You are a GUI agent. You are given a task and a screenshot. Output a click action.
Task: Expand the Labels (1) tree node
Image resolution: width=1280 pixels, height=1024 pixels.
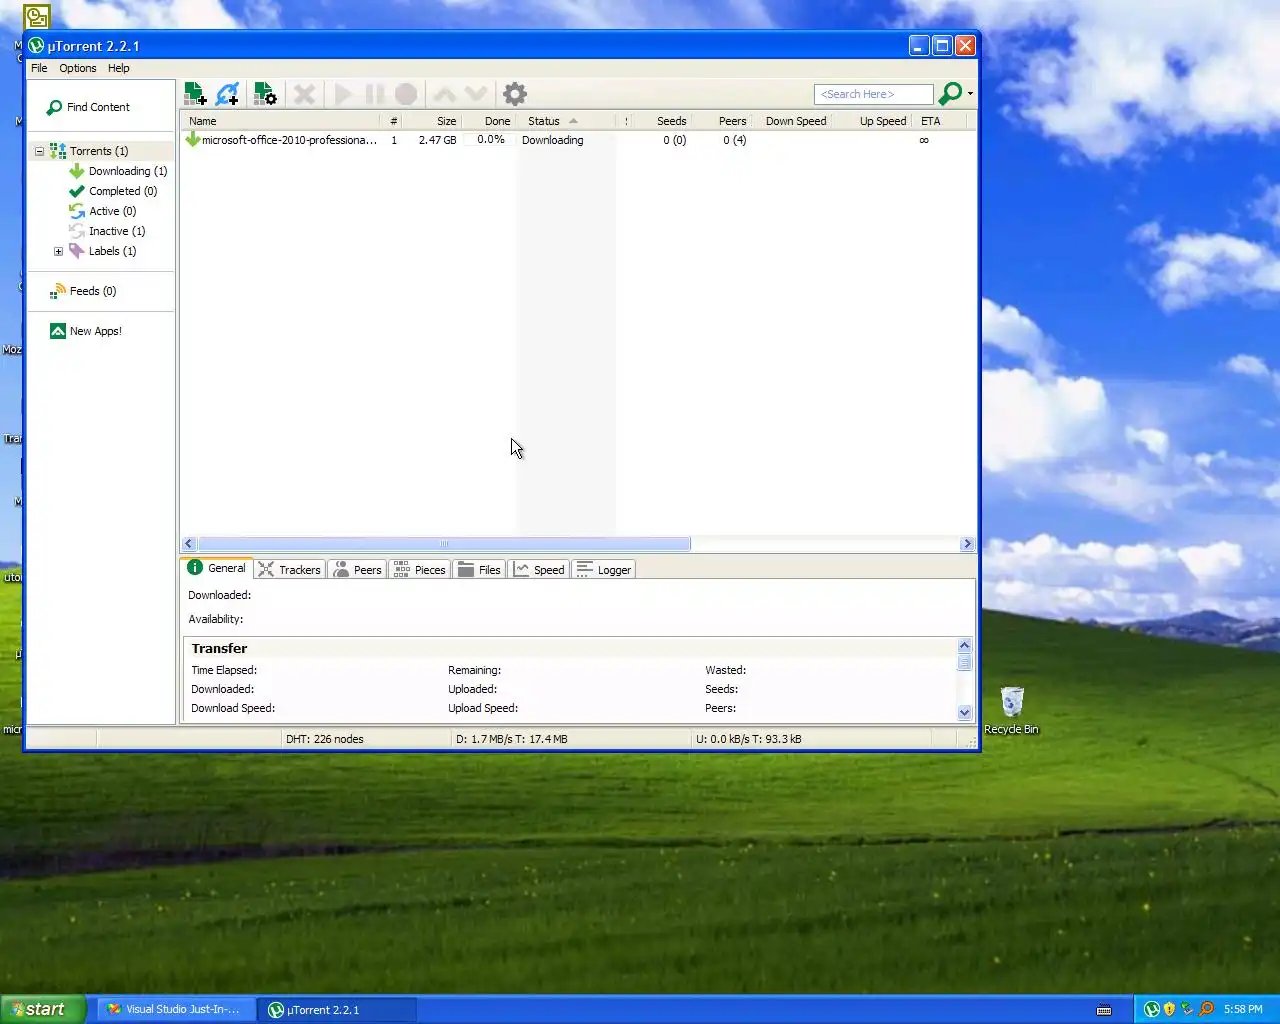58,252
